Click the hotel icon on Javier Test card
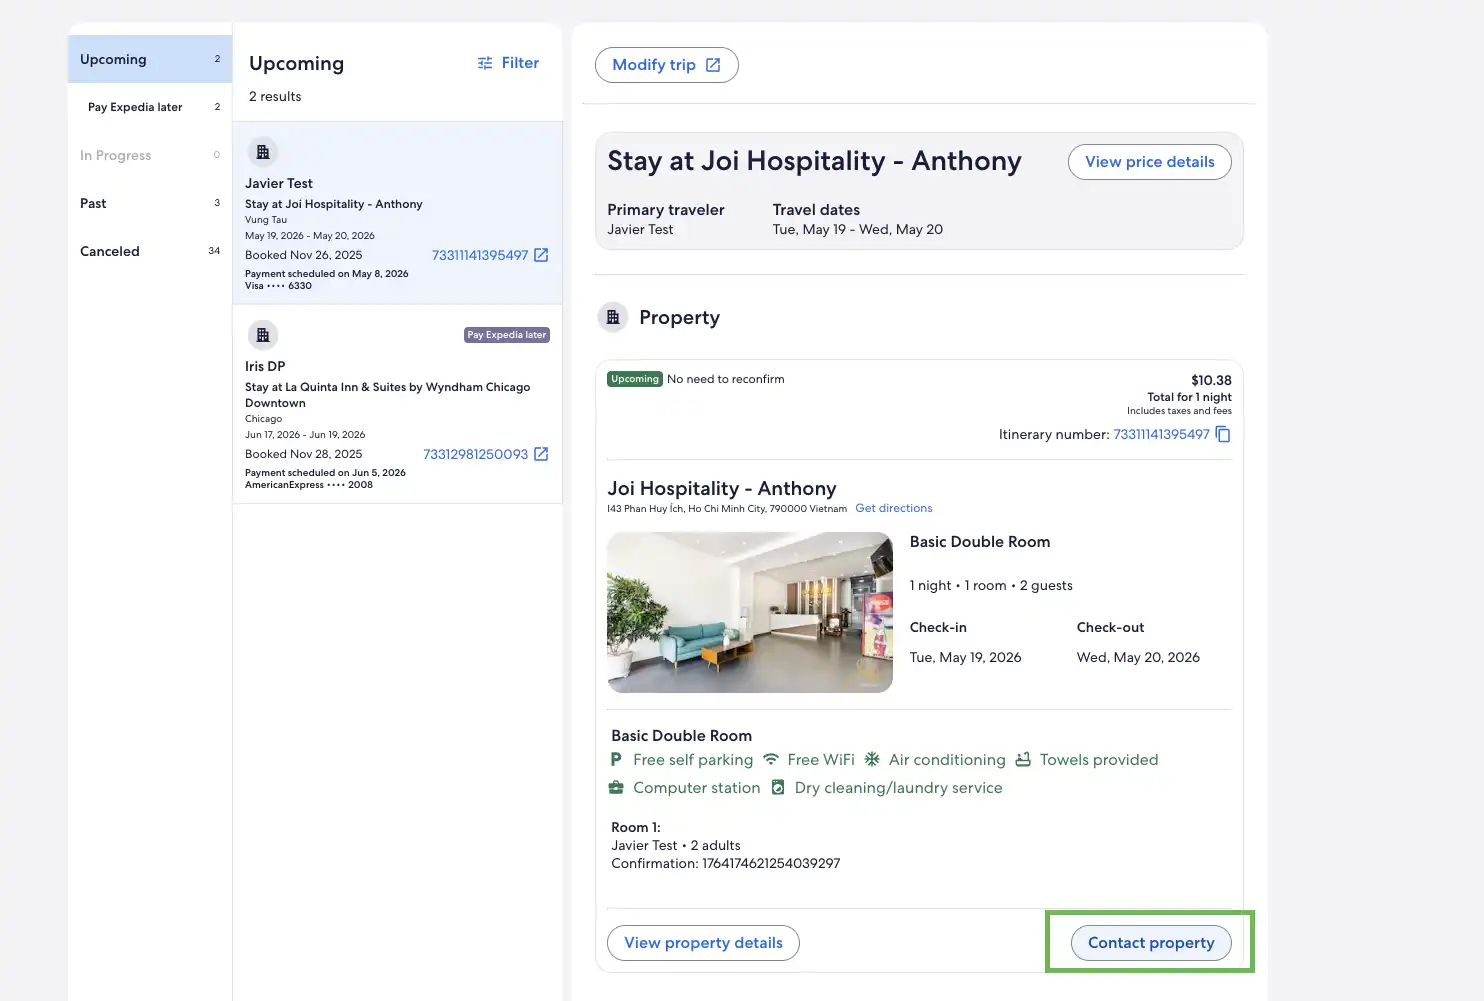1484x1001 pixels. click(x=263, y=152)
